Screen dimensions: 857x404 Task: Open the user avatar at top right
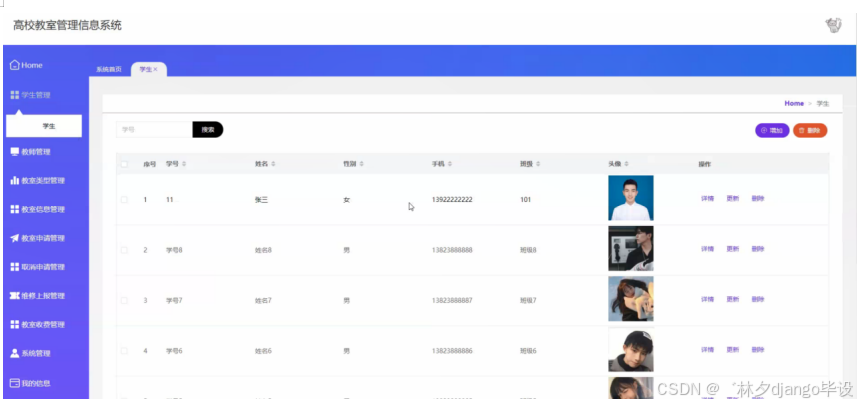click(x=833, y=25)
